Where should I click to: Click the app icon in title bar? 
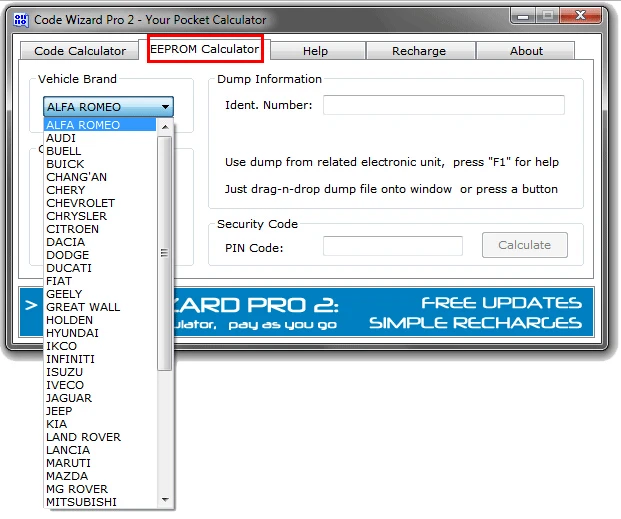pyautogui.click(x=21, y=19)
